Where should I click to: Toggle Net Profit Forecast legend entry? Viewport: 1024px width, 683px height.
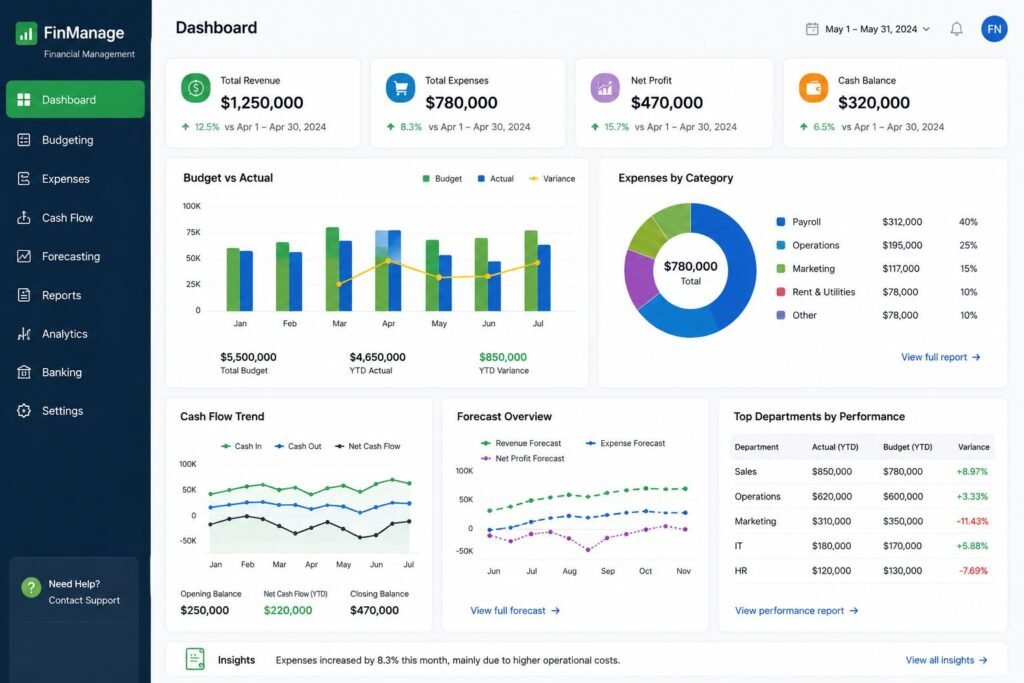(x=522, y=458)
